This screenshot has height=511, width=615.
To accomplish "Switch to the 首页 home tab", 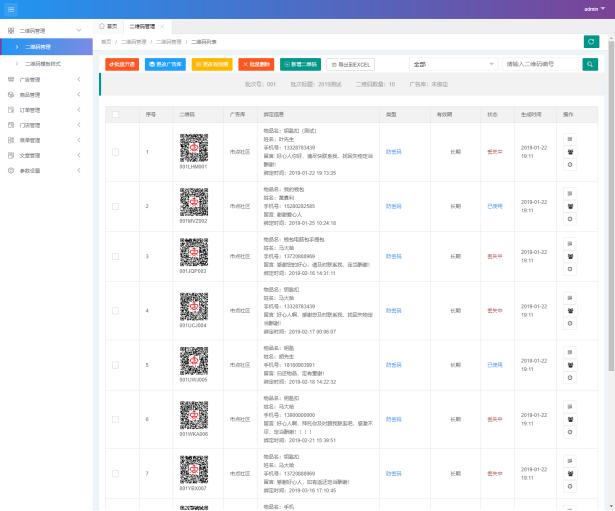I will [x=108, y=26].
